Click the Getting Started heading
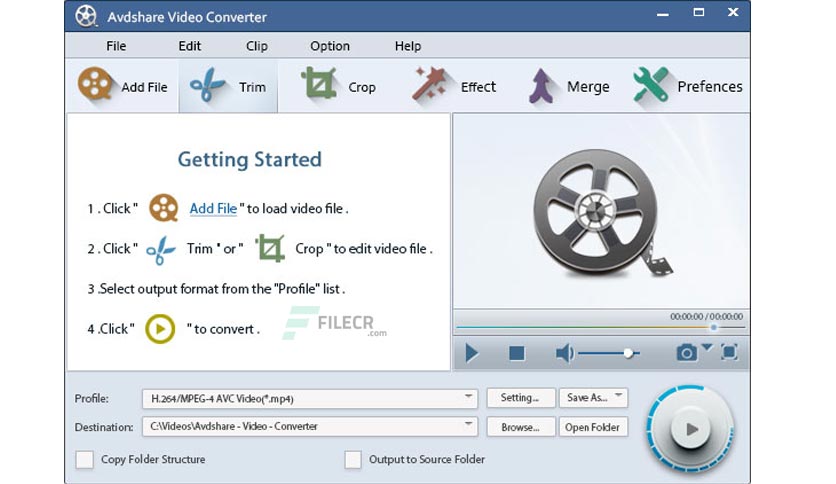The image size is (836, 484). pyautogui.click(x=250, y=159)
